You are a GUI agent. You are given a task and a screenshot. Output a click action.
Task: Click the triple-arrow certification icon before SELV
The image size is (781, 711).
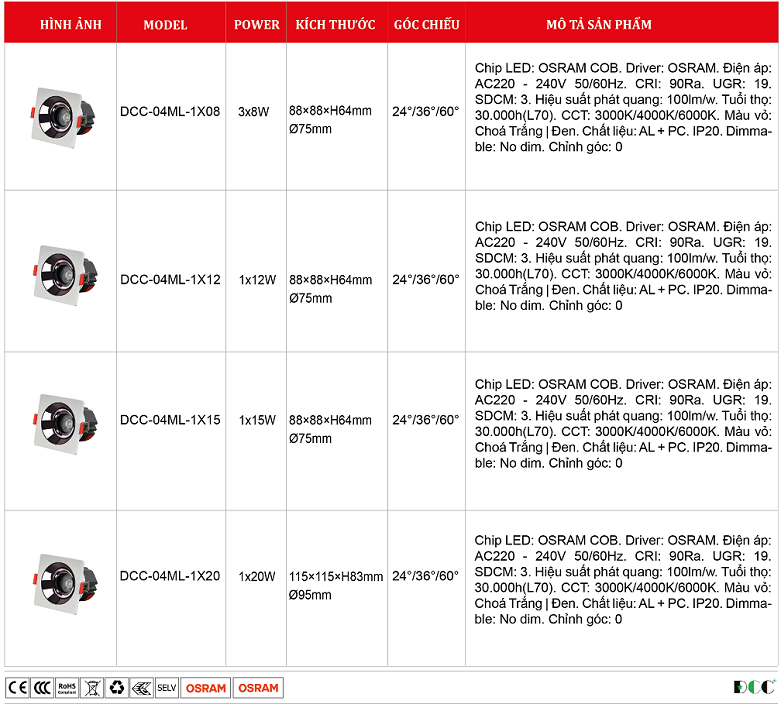tap(142, 688)
